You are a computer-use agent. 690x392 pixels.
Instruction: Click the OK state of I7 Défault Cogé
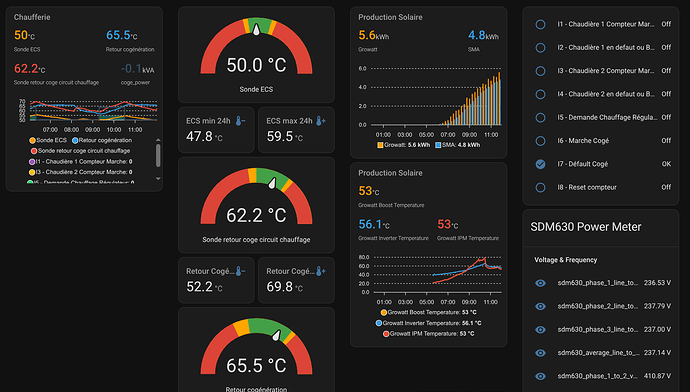click(667, 164)
